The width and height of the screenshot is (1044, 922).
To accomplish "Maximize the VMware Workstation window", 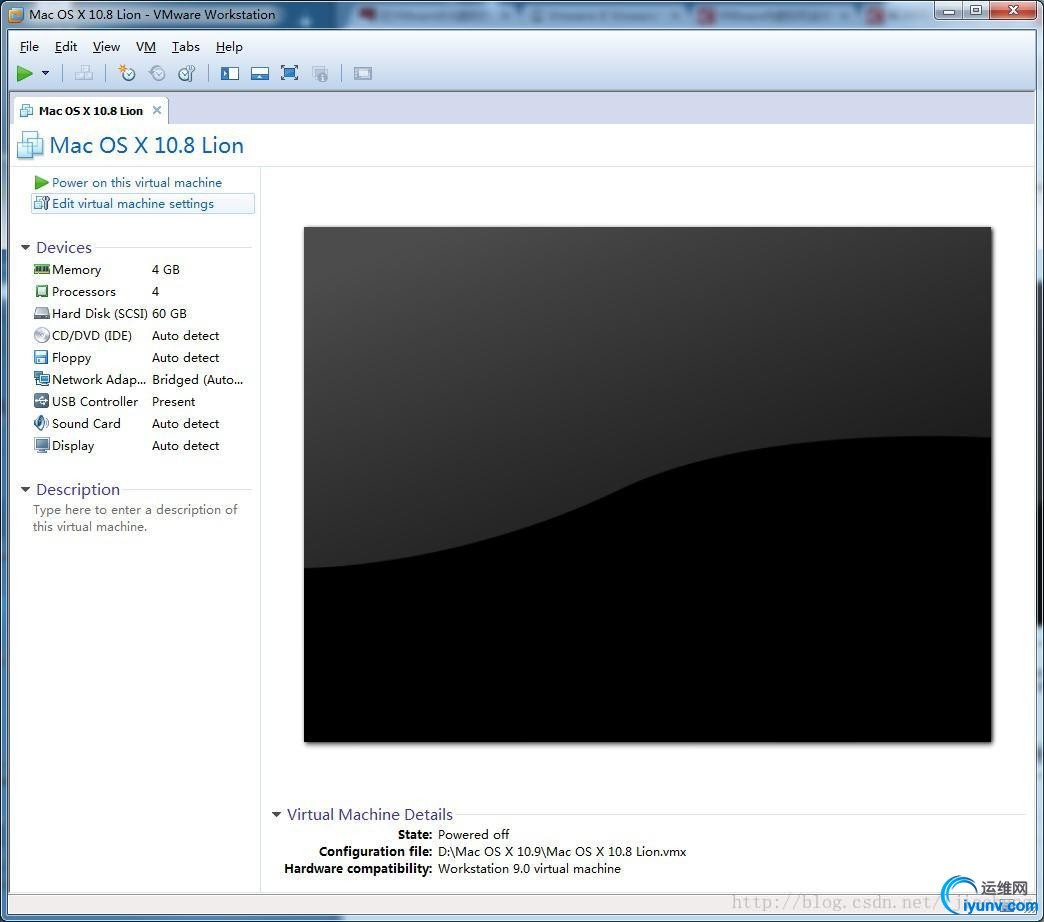I will tap(976, 11).
